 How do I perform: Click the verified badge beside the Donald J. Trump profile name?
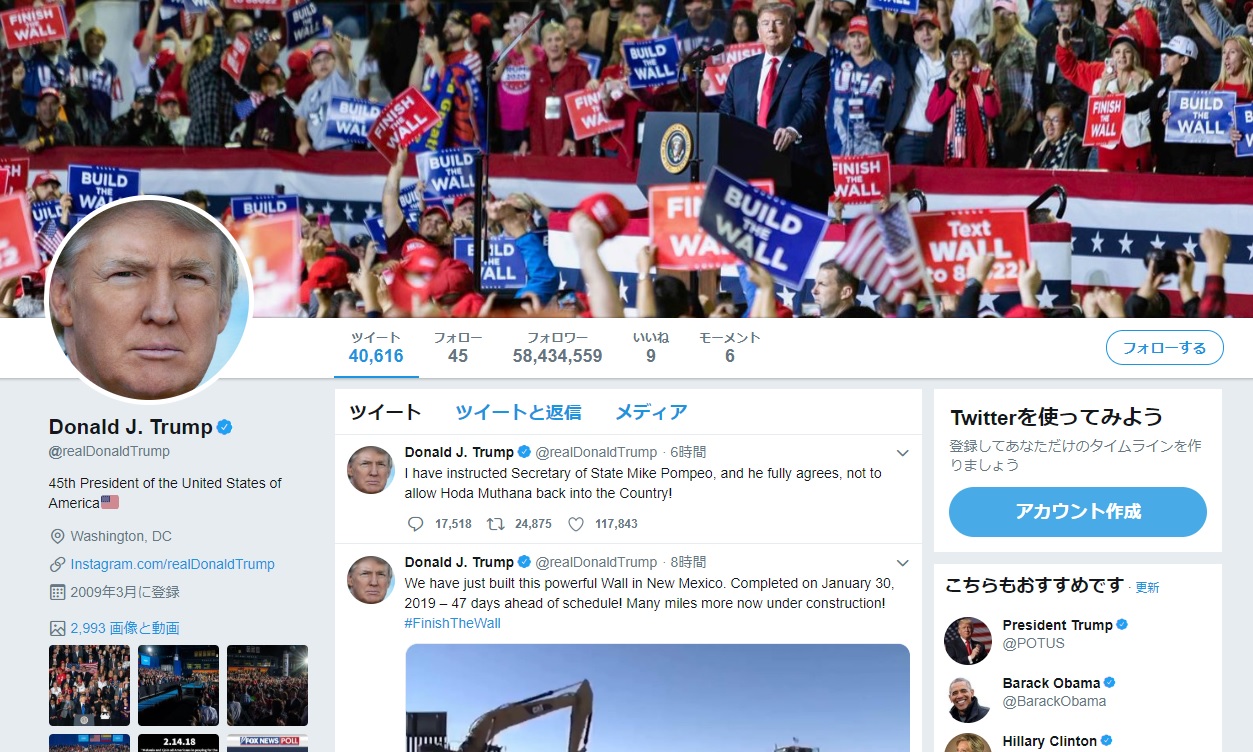coord(225,427)
